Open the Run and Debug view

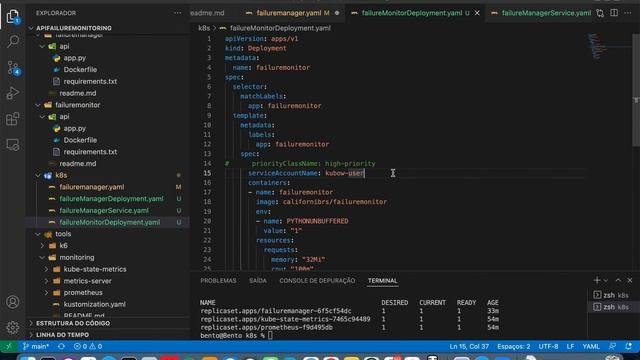pos(13,93)
